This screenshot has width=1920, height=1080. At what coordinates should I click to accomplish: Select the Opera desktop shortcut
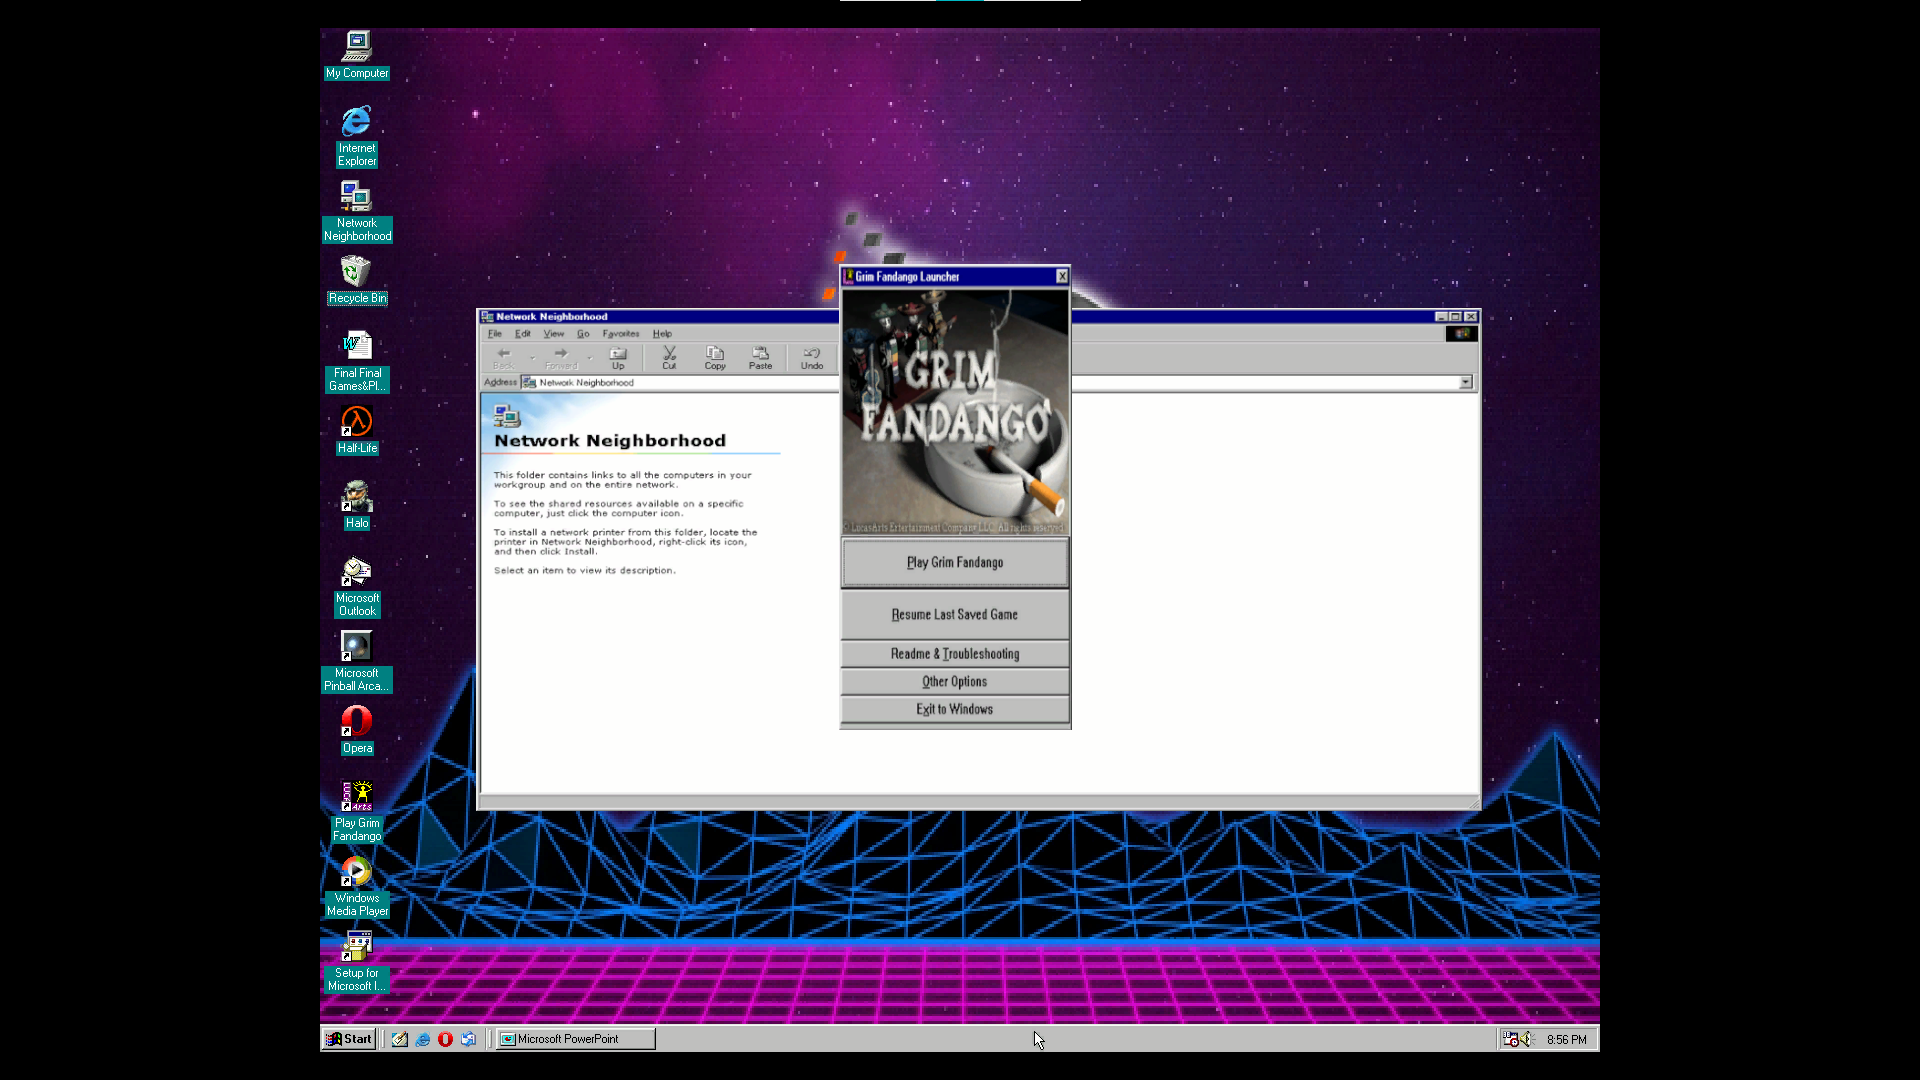click(357, 722)
